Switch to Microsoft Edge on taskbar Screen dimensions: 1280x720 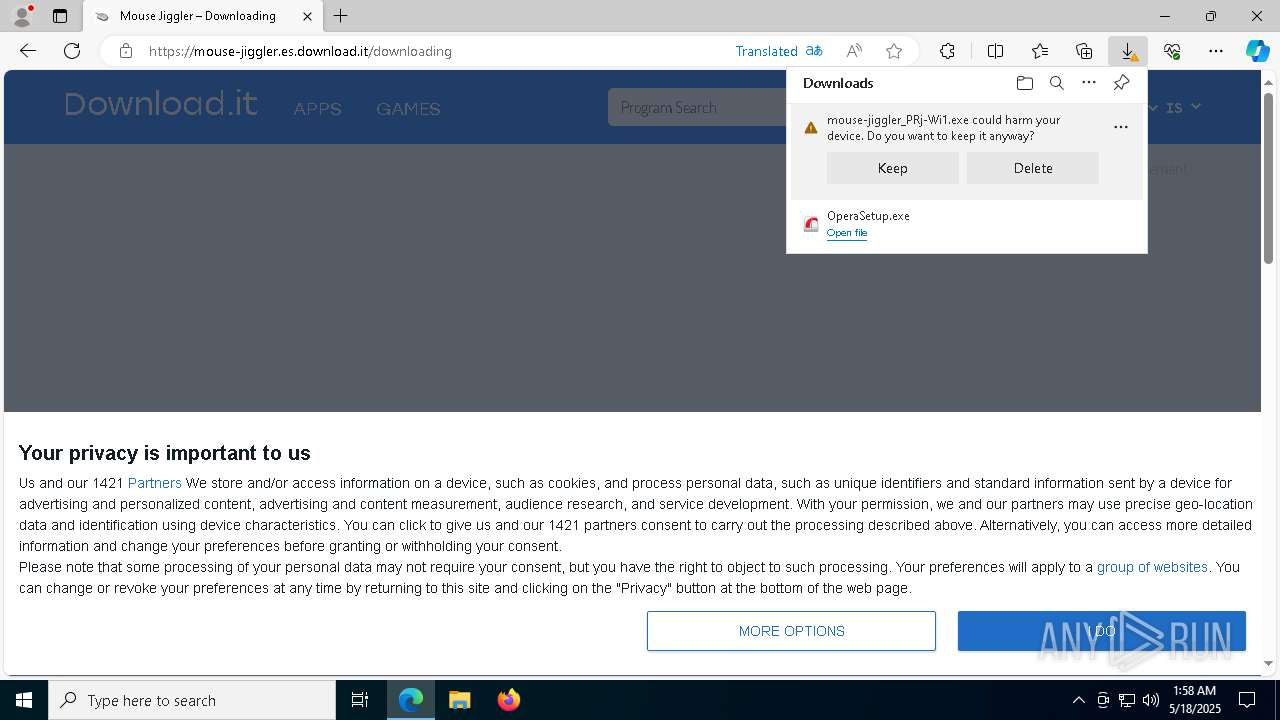click(x=411, y=700)
